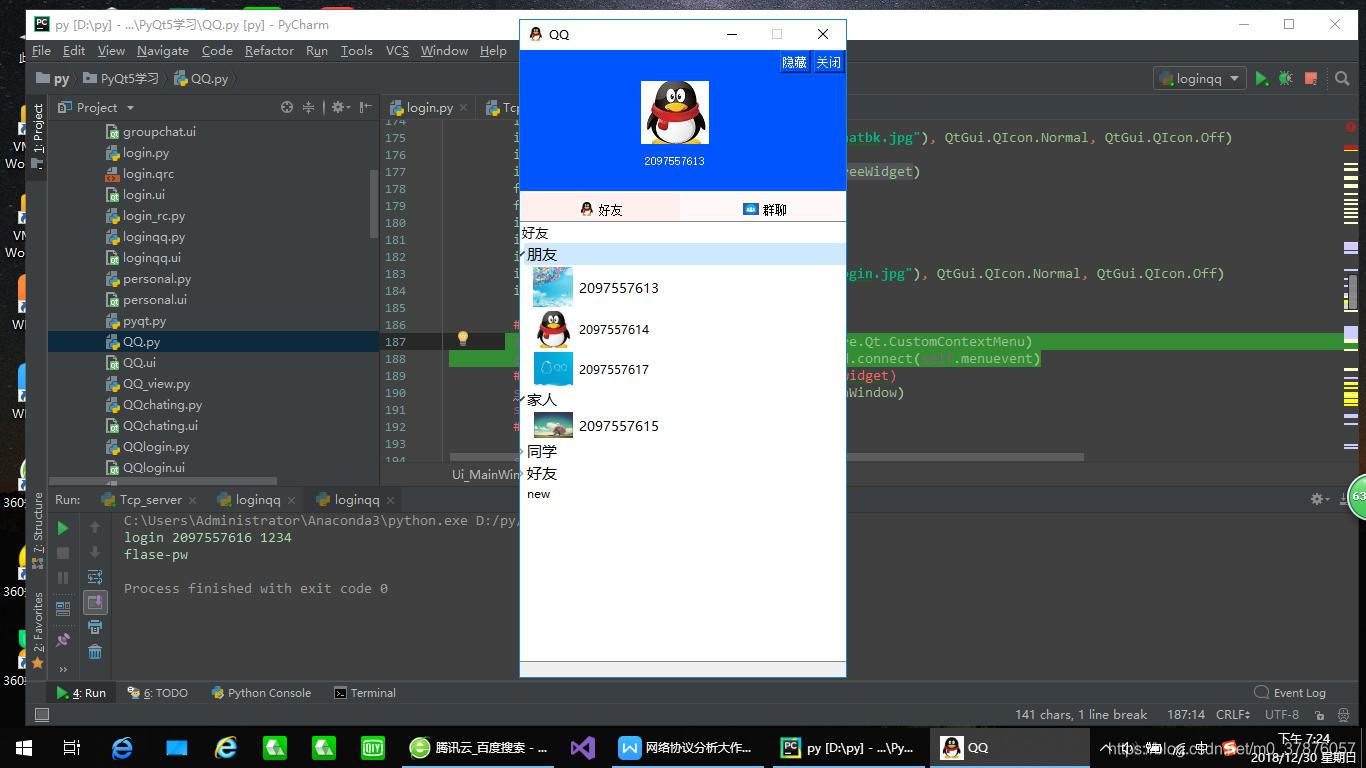Toggle the Pin Tab icon in Run panel
Image resolution: width=1366 pixels, height=768 pixels.
tap(62, 640)
